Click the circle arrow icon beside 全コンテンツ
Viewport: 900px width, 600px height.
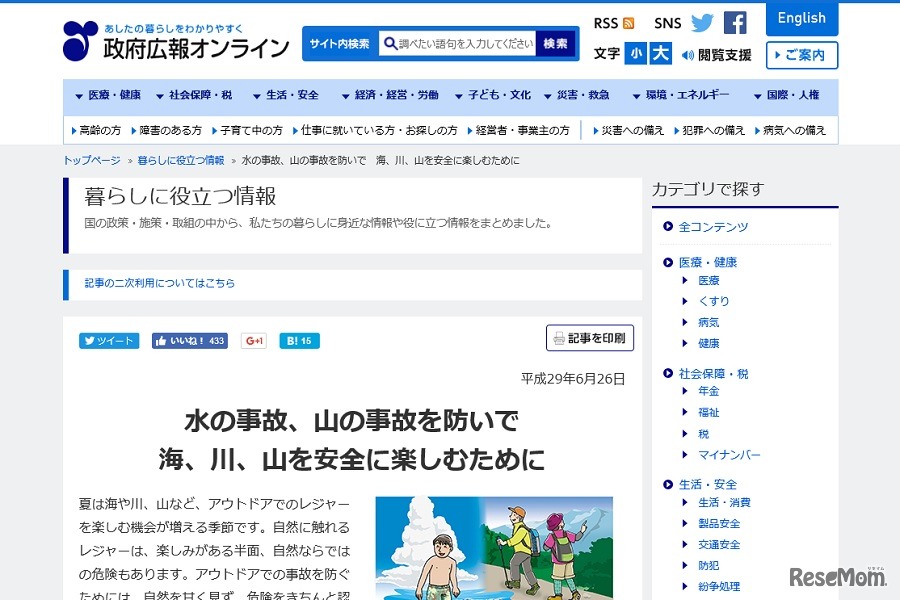(x=668, y=227)
